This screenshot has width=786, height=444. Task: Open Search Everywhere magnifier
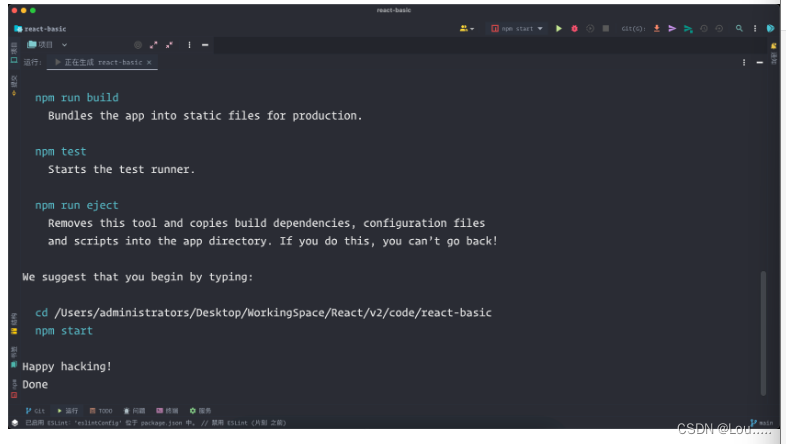pyautogui.click(x=739, y=29)
